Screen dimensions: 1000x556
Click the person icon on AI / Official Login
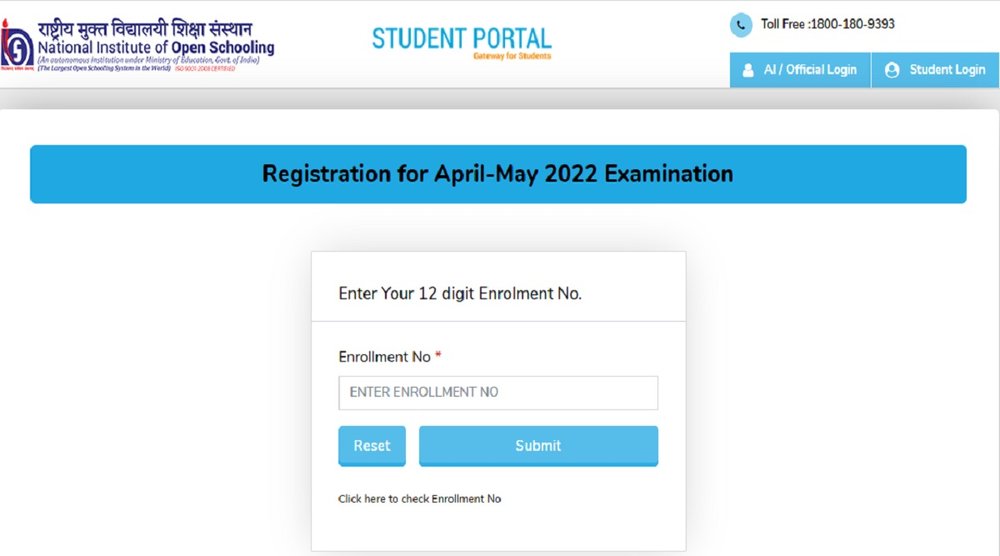748,70
